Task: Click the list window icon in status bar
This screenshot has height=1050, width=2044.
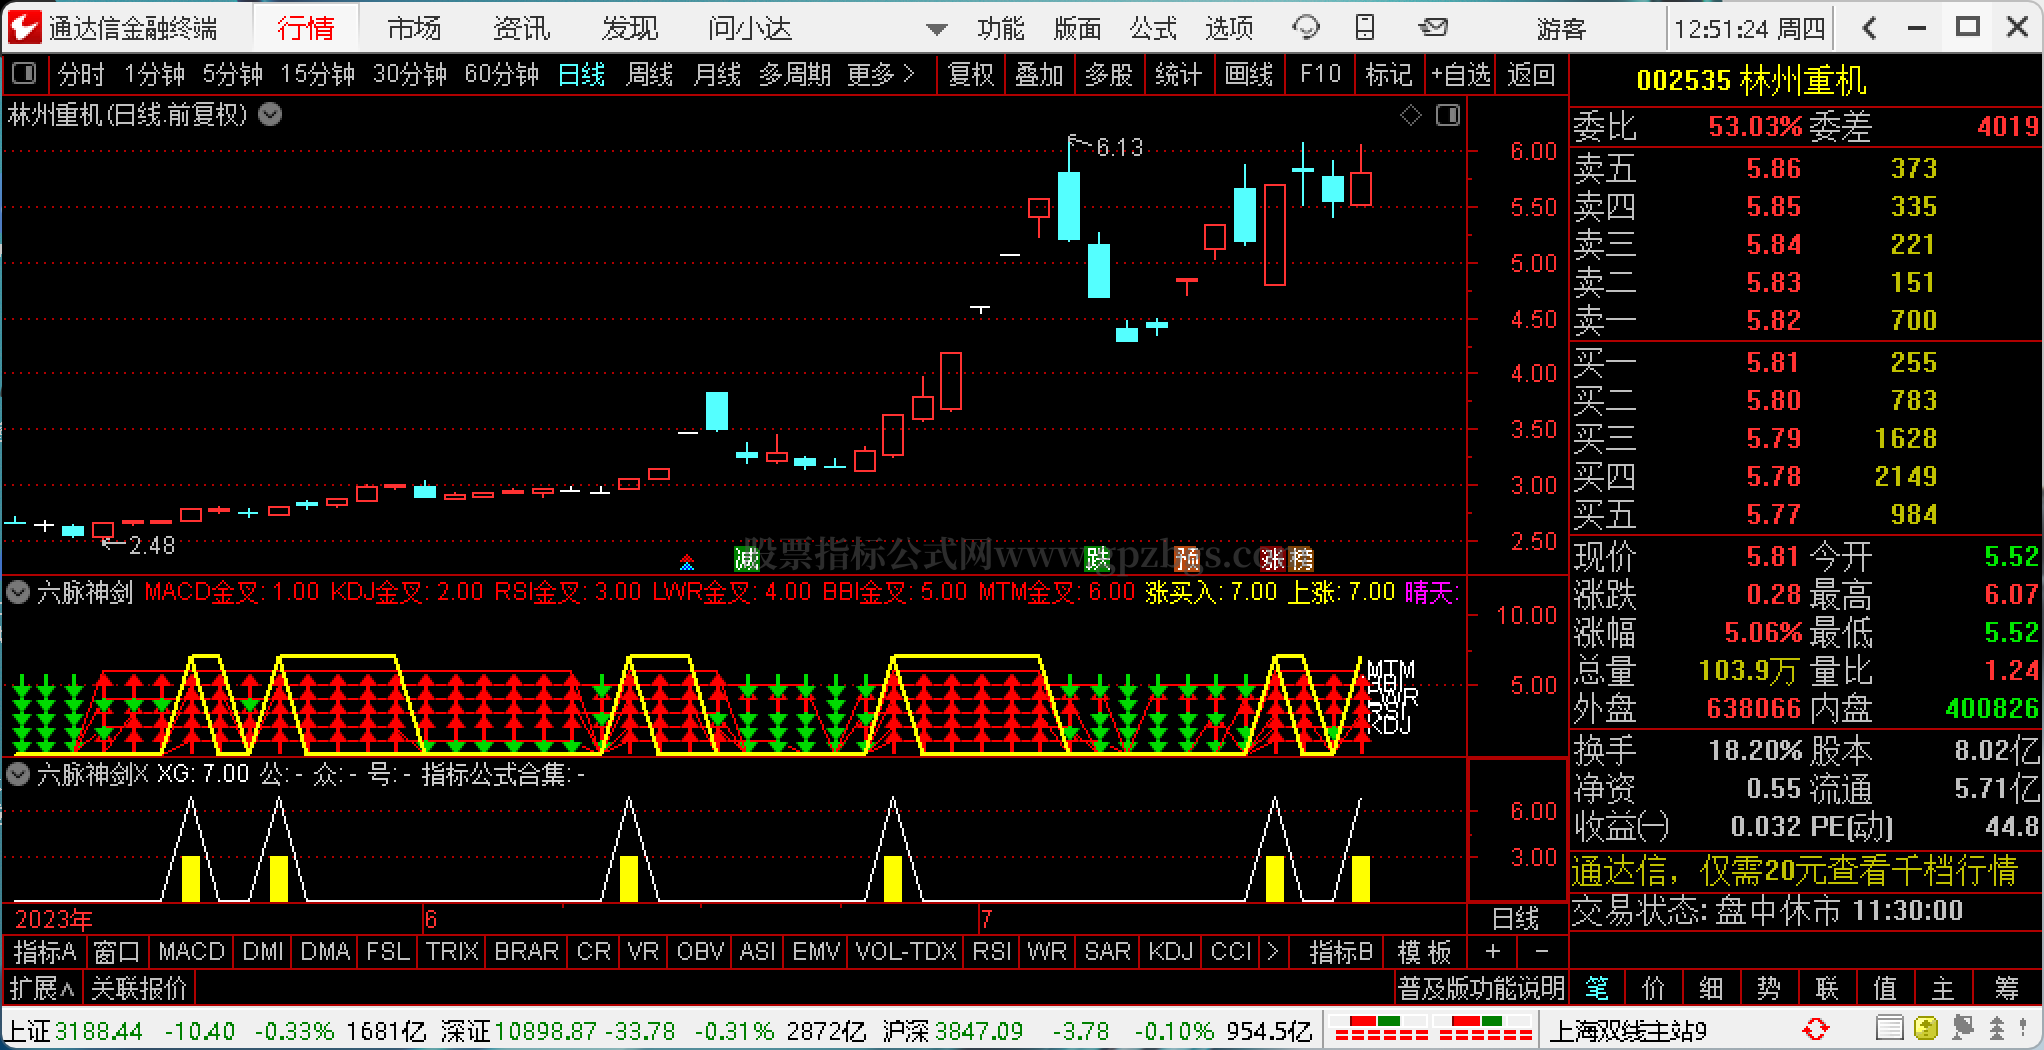Action: pos(1888,1028)
